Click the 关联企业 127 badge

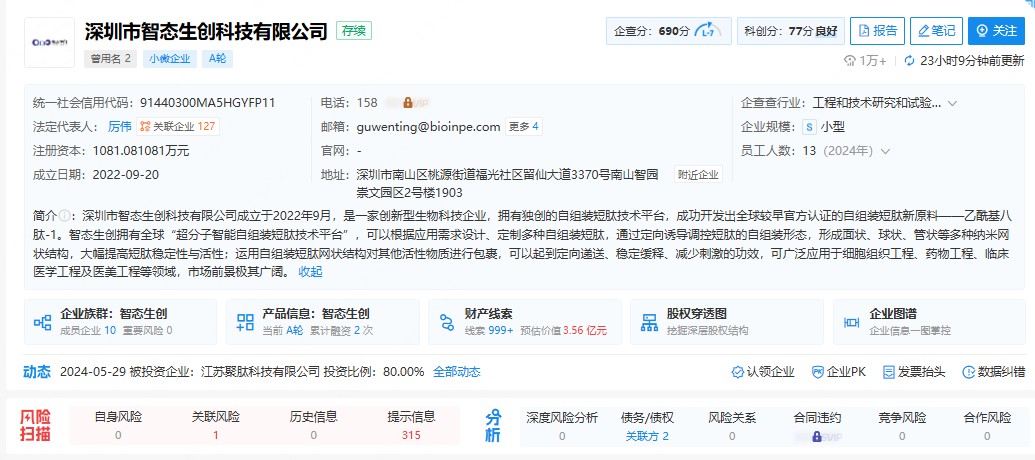pyautogui.click(x=178, y=126)
